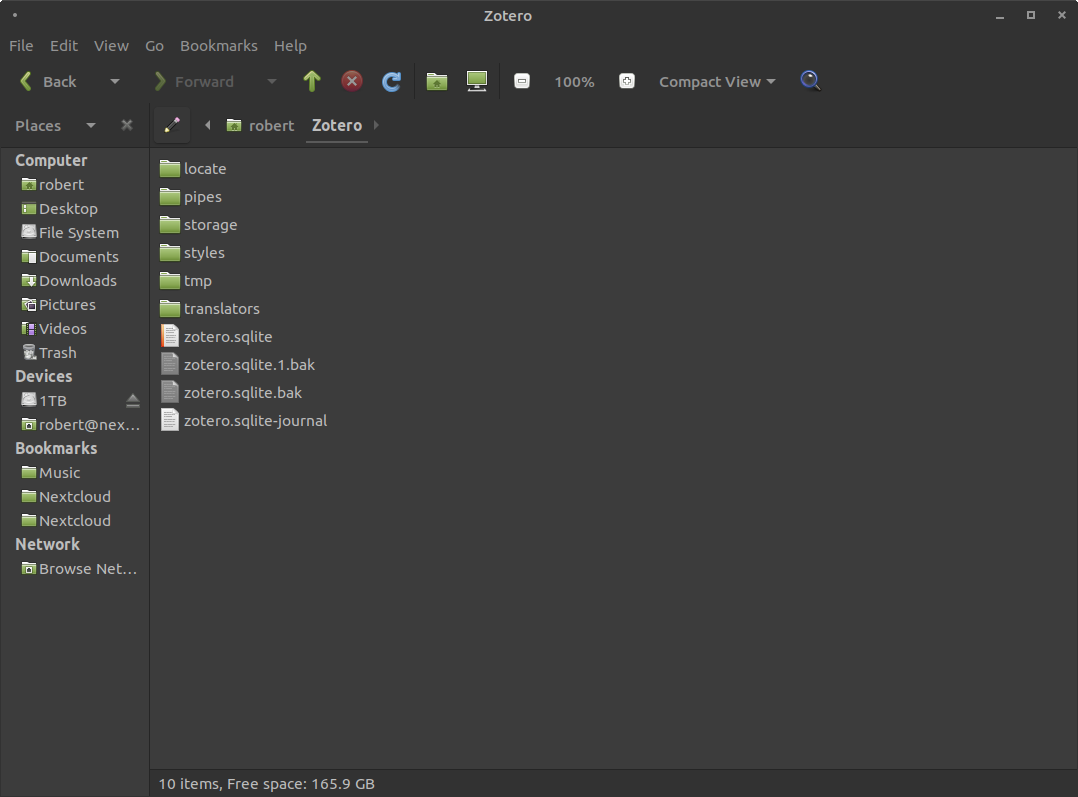Activate the search magnifier icon
The width and height of the screenshot is (1078, 797).
click(810, 81)
